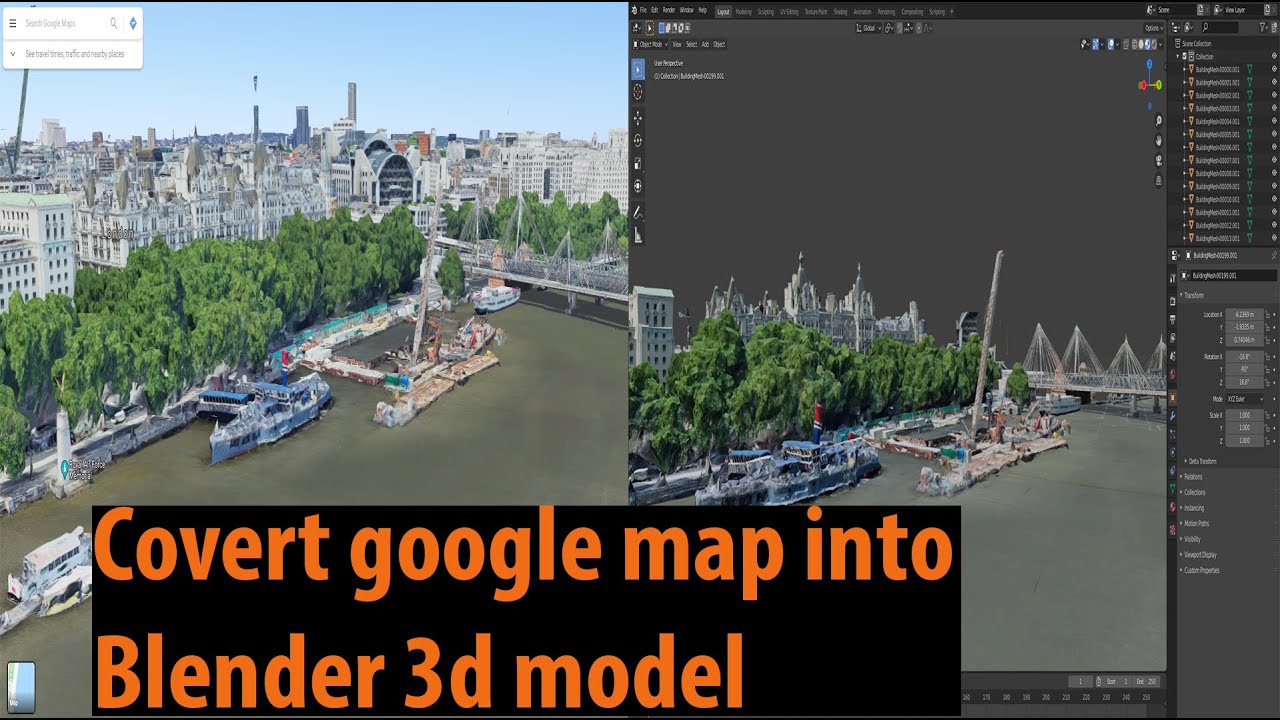The height and width of the screenshot is (720, 1280).
Task: Click the Google Maps directions icon
Action: pyautogui.click(x=132, y=23)
